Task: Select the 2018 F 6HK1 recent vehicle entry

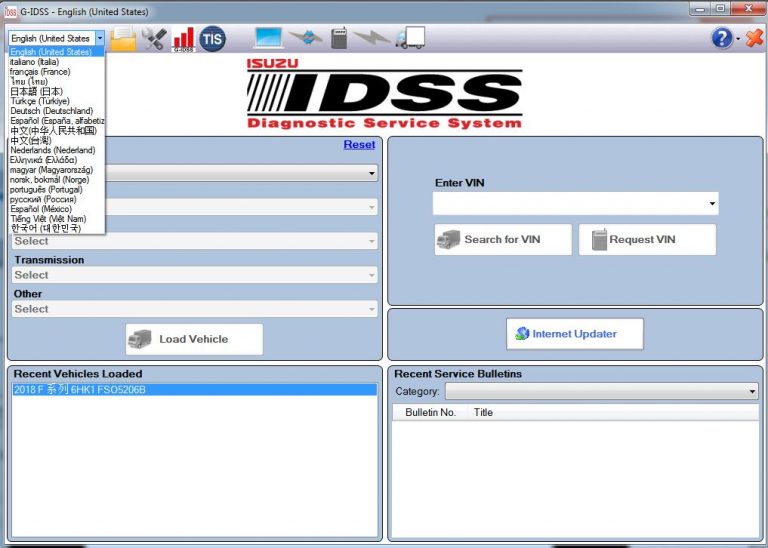Action: point(80,390)
